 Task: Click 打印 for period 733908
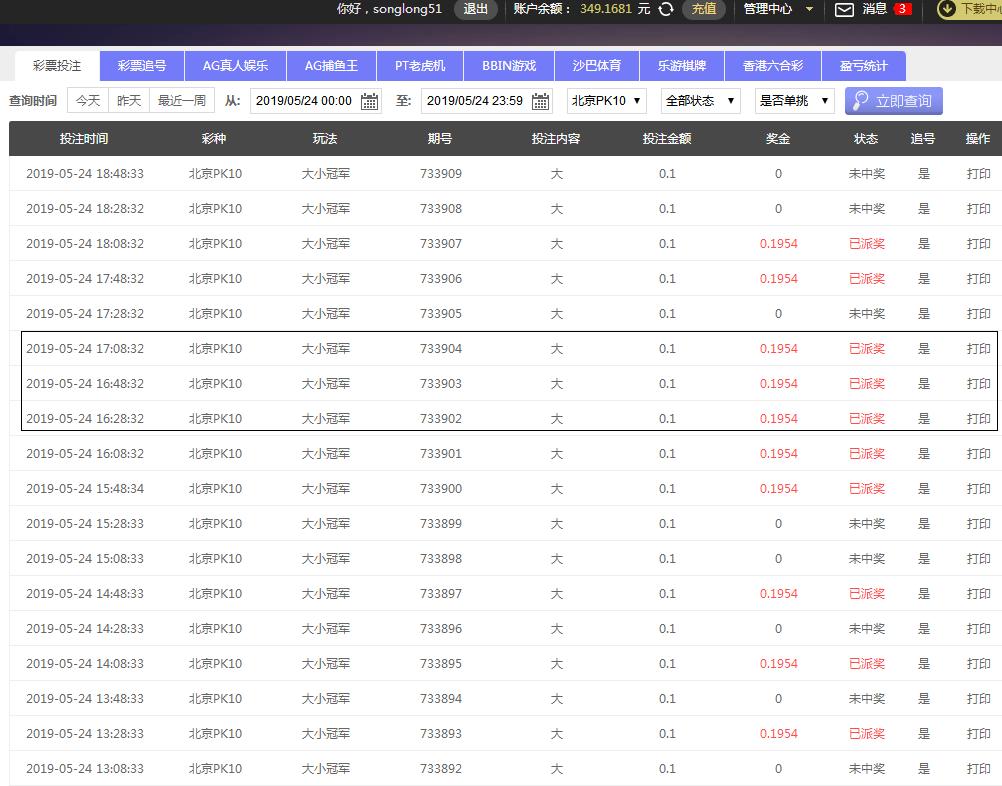978,209
